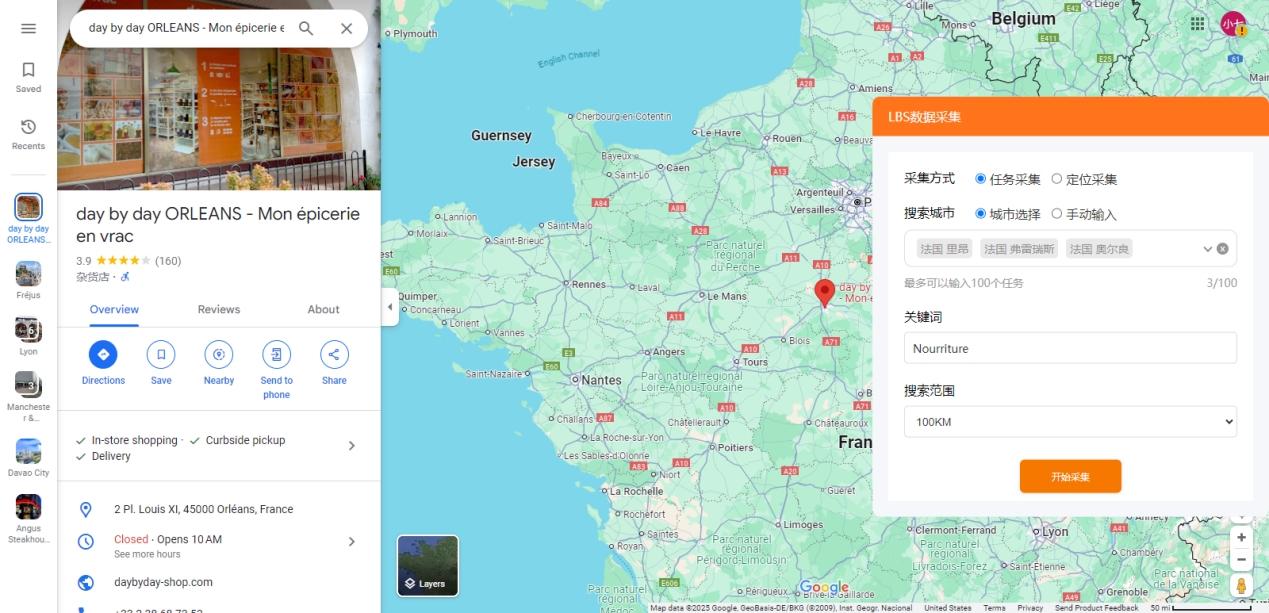Click the Terms link in footer
The image size is (1269, 613).
[x=994, y=608]
